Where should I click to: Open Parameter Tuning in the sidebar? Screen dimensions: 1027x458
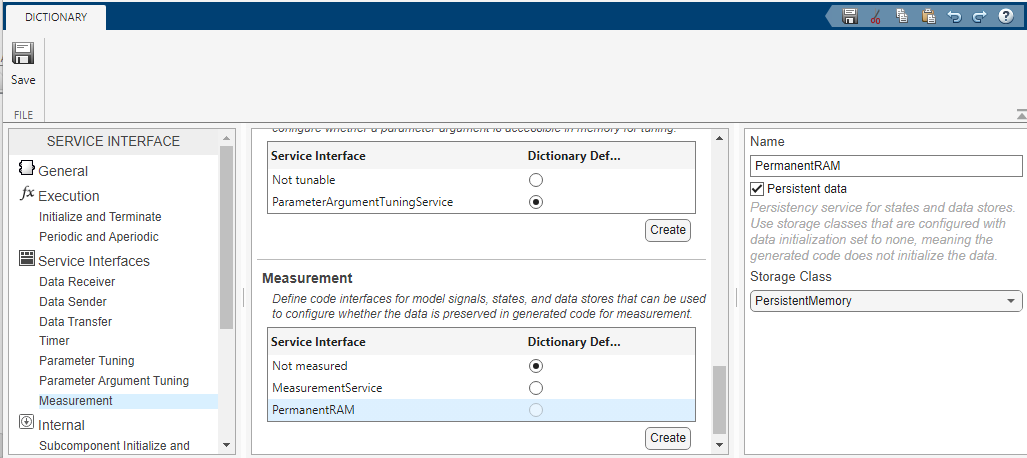tap(86, 361)
